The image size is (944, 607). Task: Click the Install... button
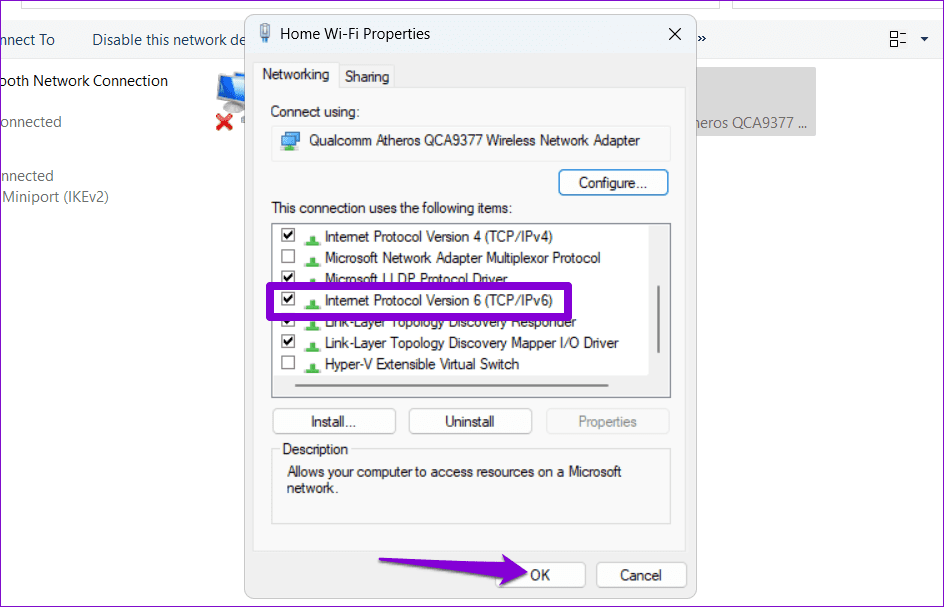tap(334, 422)
